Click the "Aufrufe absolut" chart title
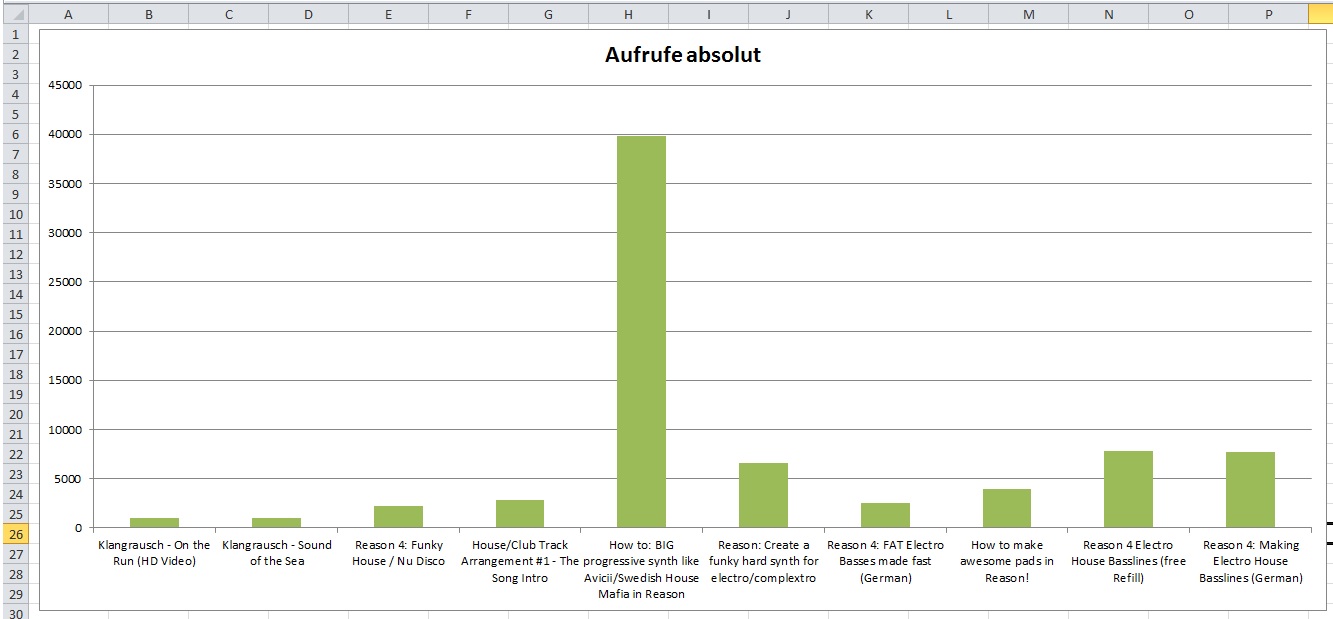This screenshot has width=1333, height=619. pyautogui.click(x=682, y=55)
